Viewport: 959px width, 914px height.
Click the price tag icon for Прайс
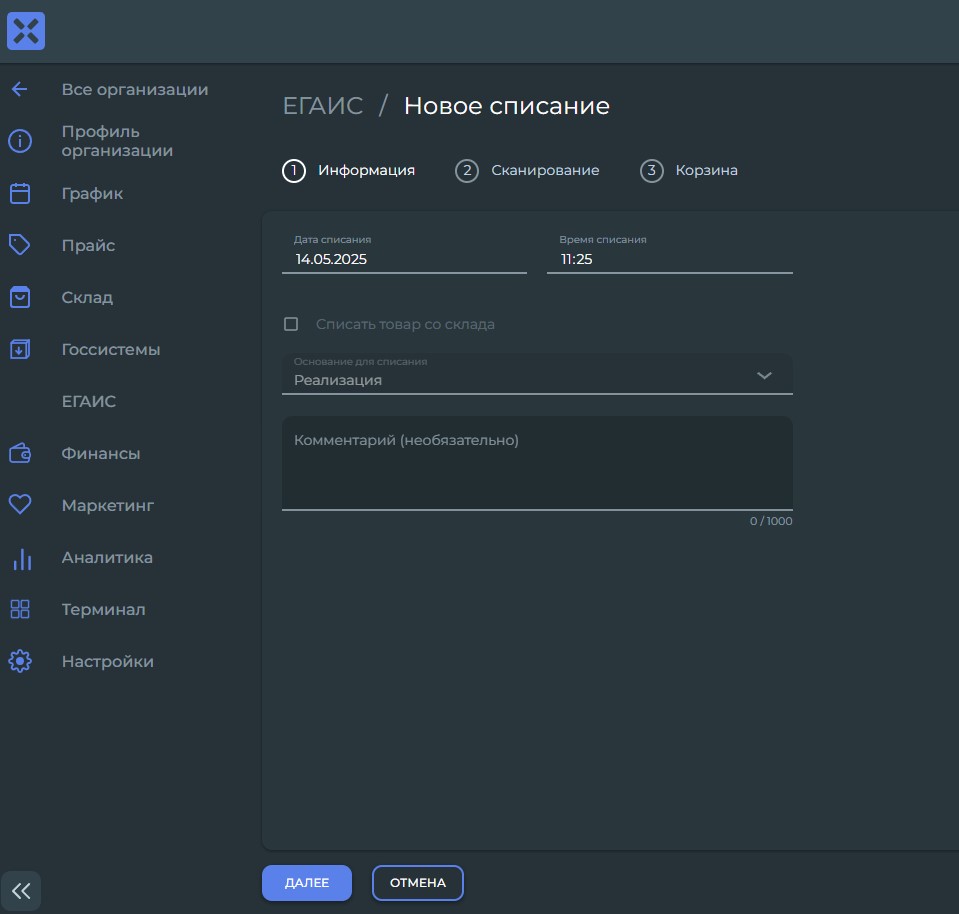tap(20, 245)
